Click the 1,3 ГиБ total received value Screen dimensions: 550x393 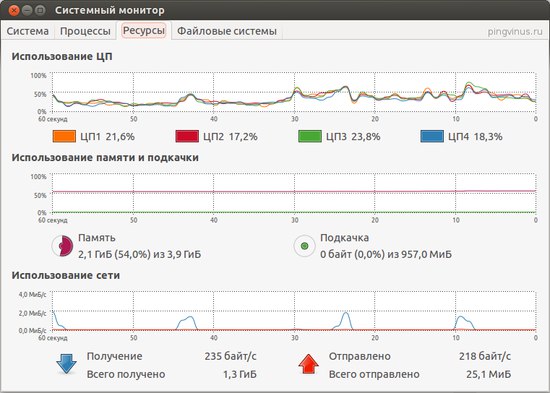(240, 374)
